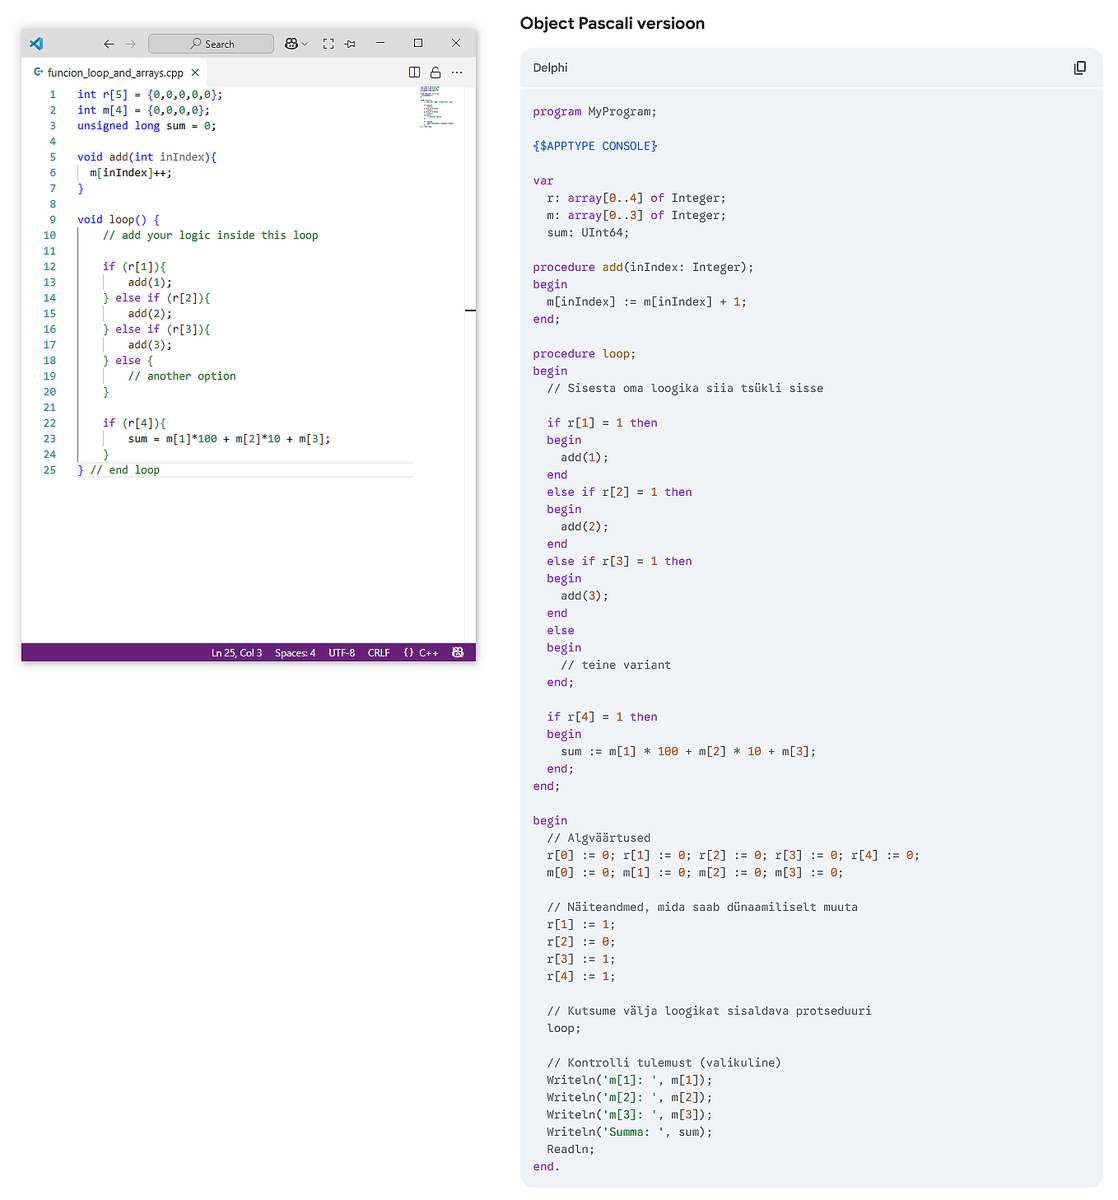The image size is (1118, 1200).
Task: Choose the C++ language mode
Action: [x=421, y=653]
